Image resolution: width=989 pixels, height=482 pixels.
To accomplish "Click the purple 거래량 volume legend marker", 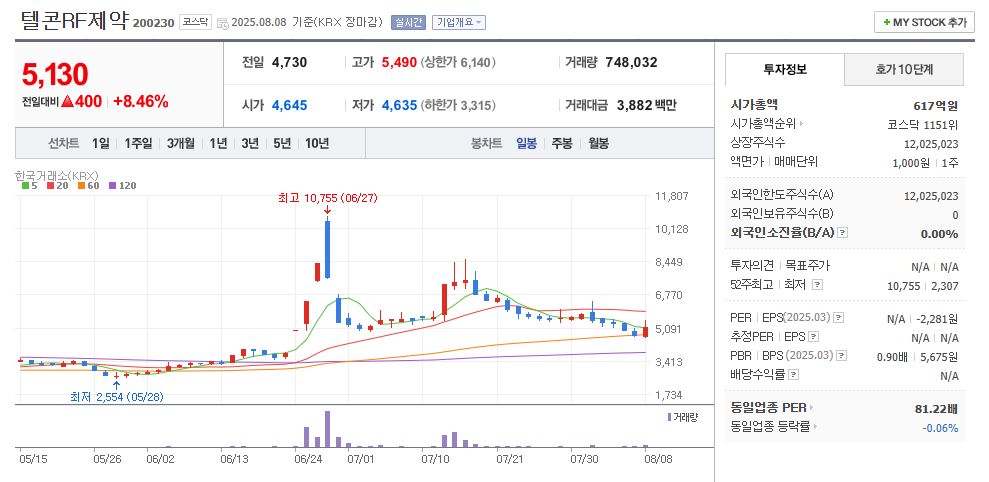I will pos(669,417).
